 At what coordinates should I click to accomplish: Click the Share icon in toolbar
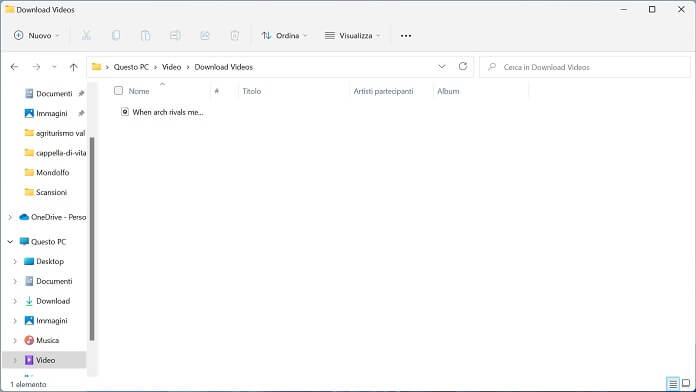[x=205, y=36]
